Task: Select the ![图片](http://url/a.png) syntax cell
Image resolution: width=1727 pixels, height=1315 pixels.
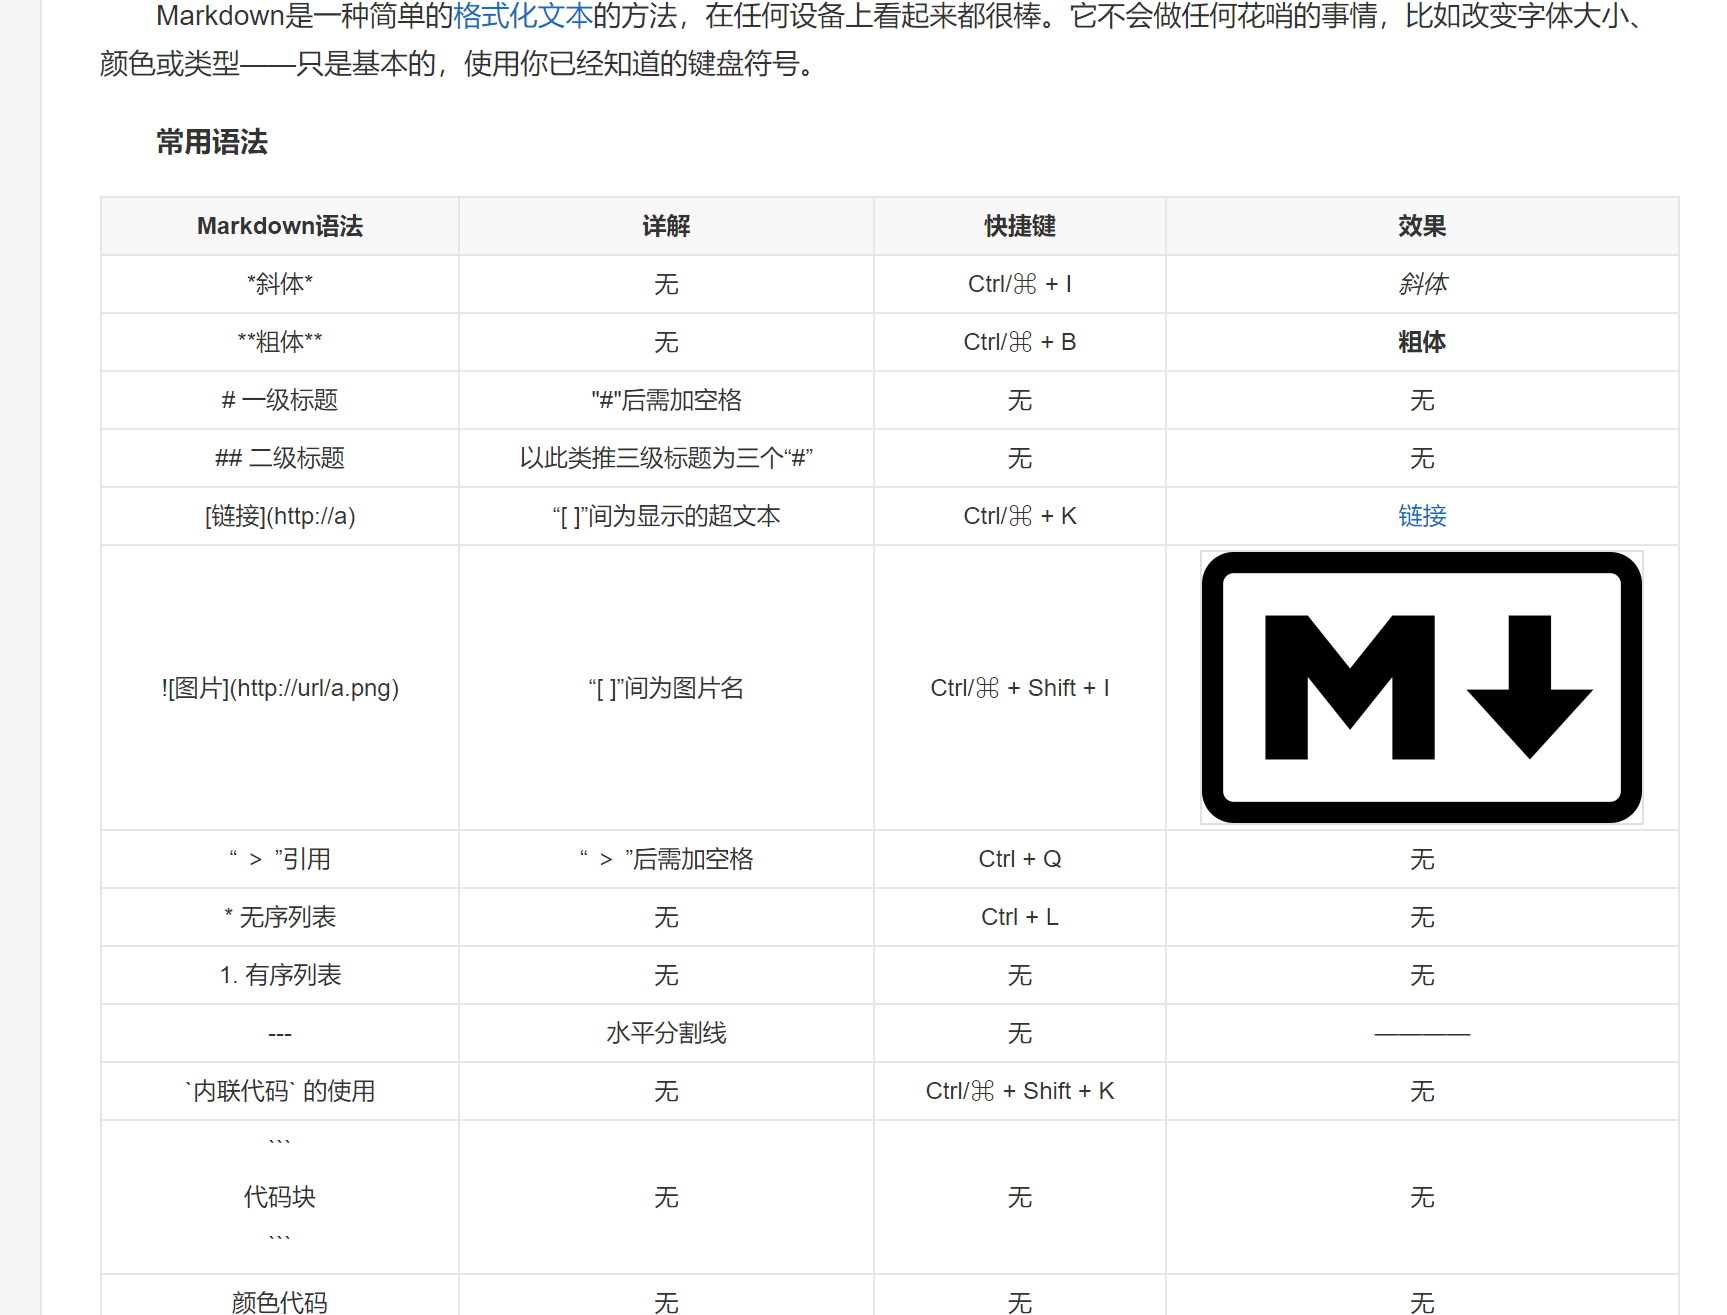Action: point(280,688)
